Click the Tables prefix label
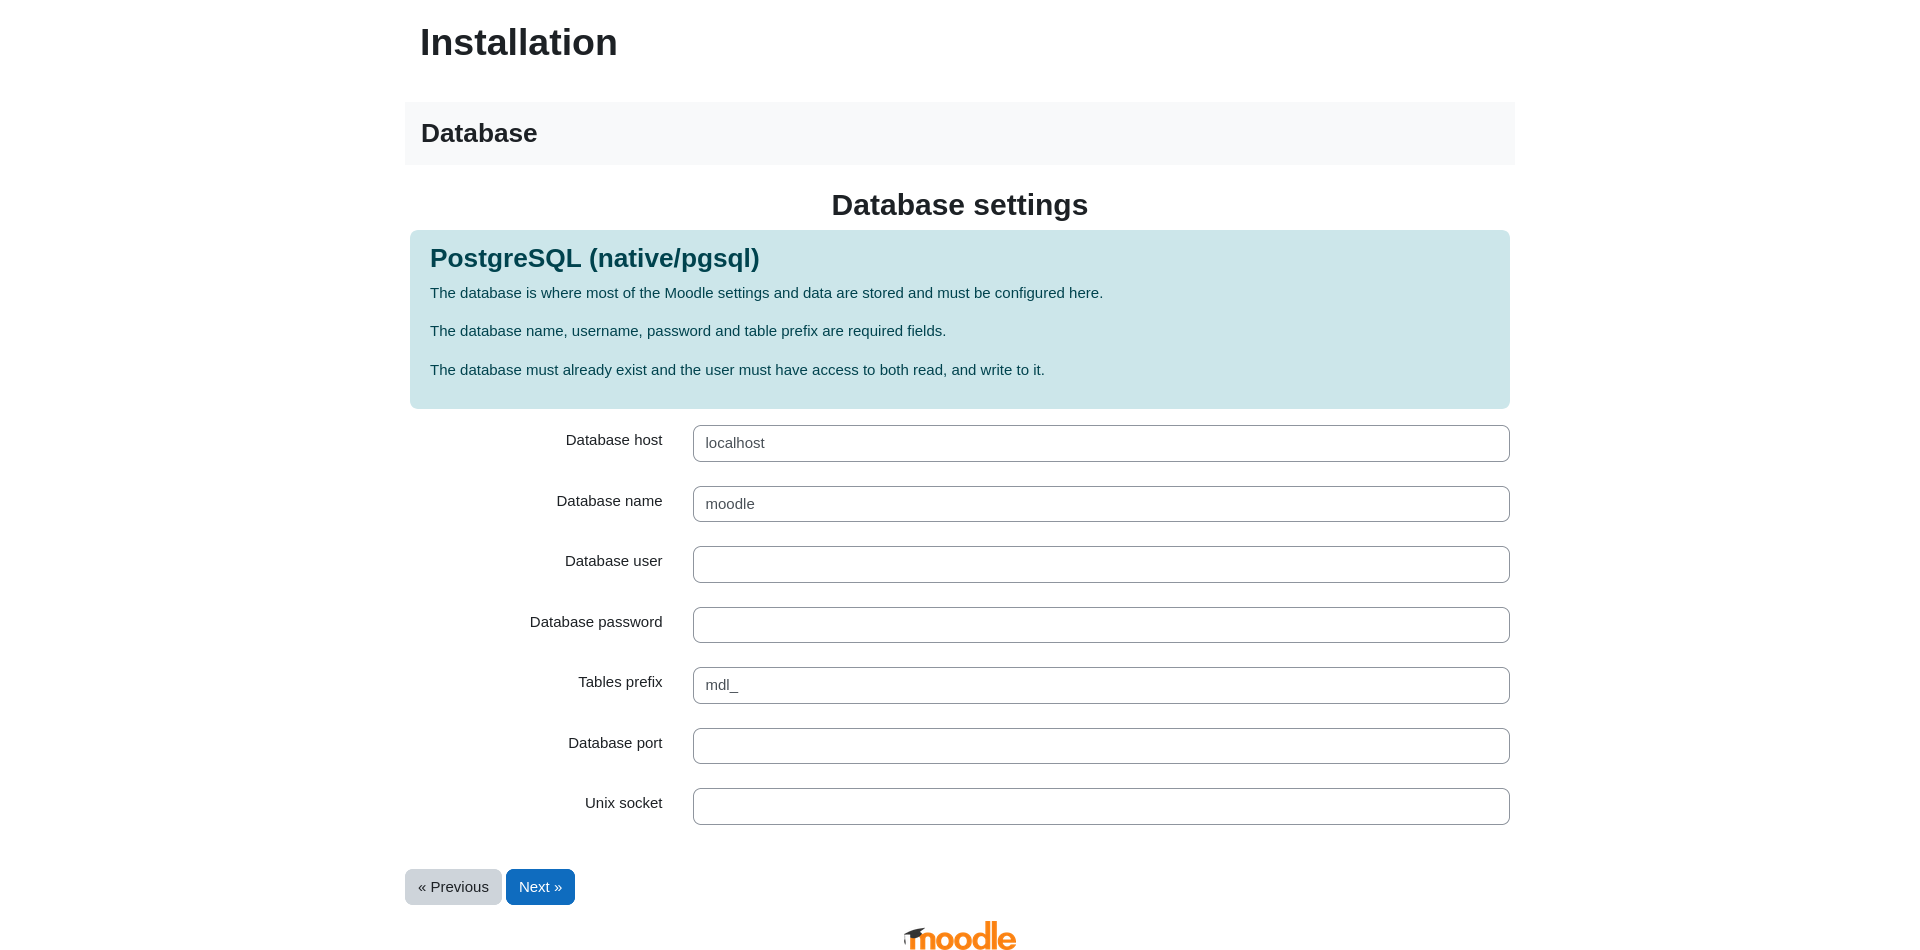The width and height of the screenshot is (1920, 950). 620,682
